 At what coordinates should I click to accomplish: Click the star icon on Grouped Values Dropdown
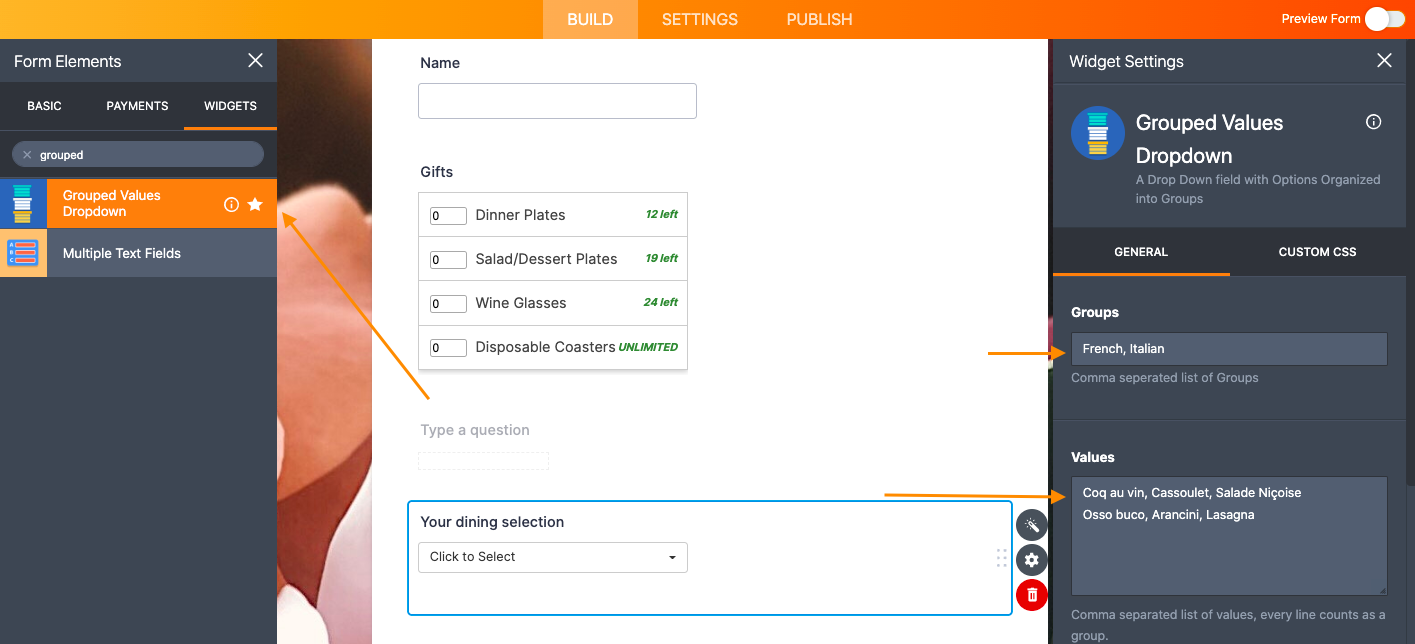pos(255,204)
